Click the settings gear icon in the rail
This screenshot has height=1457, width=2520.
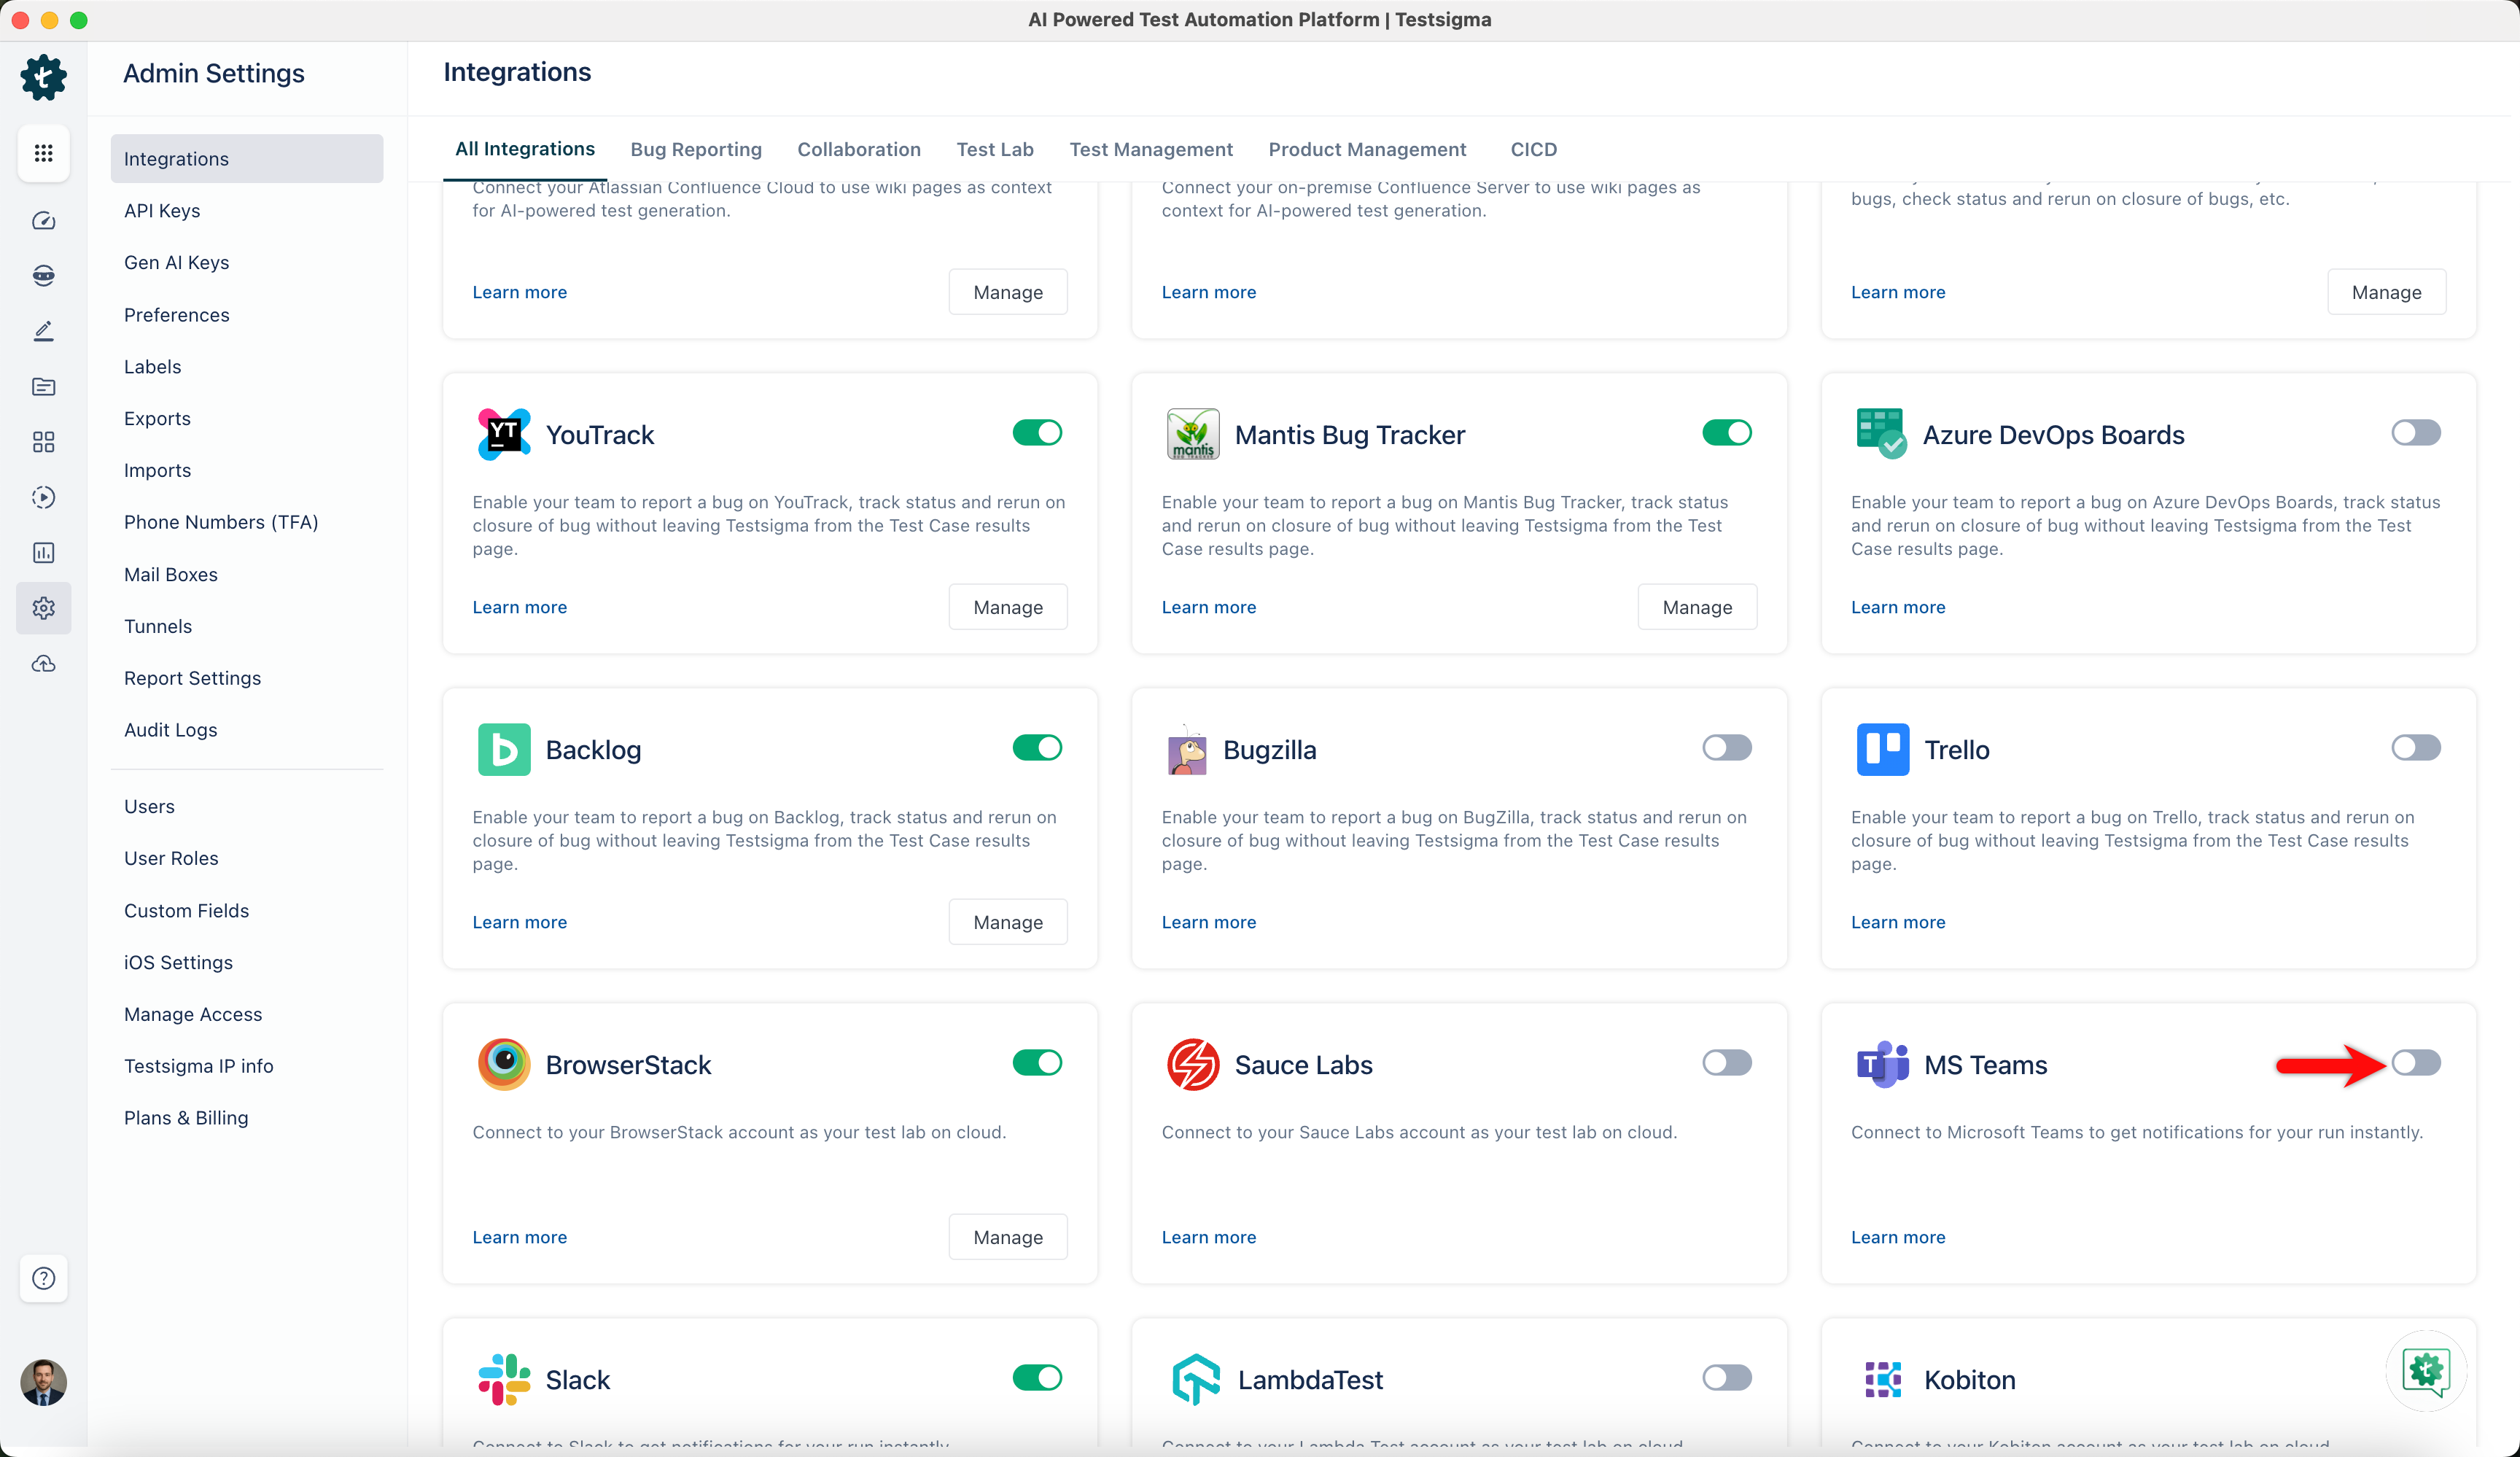tap(43, 608)
